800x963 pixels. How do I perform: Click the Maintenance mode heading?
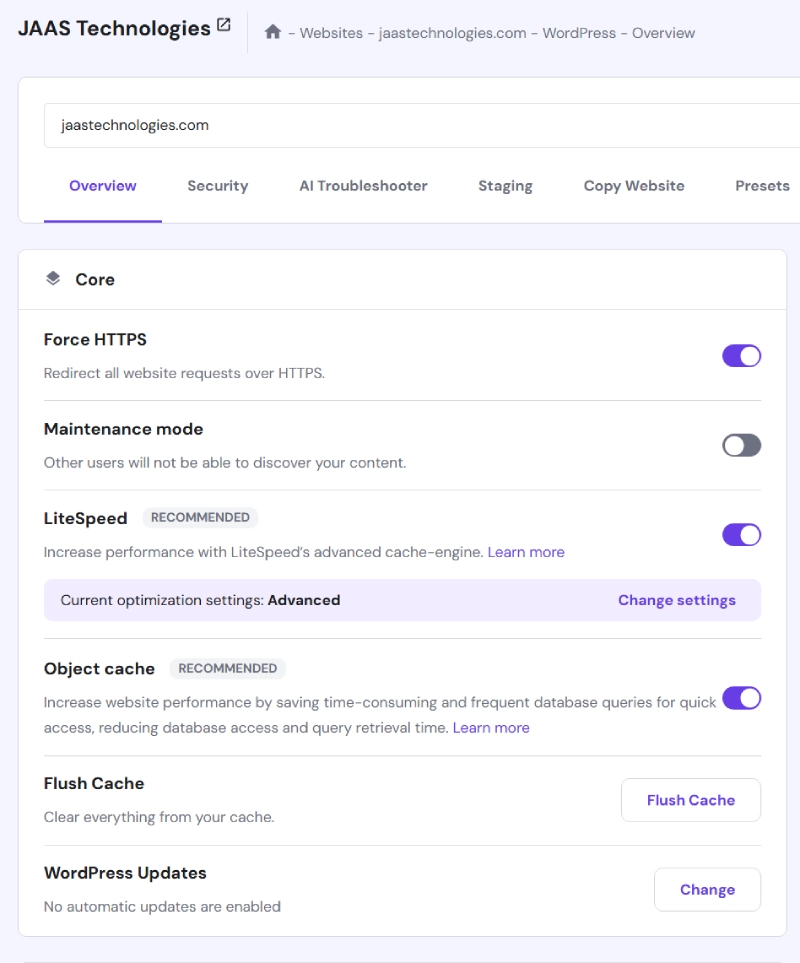click(123, 429)
